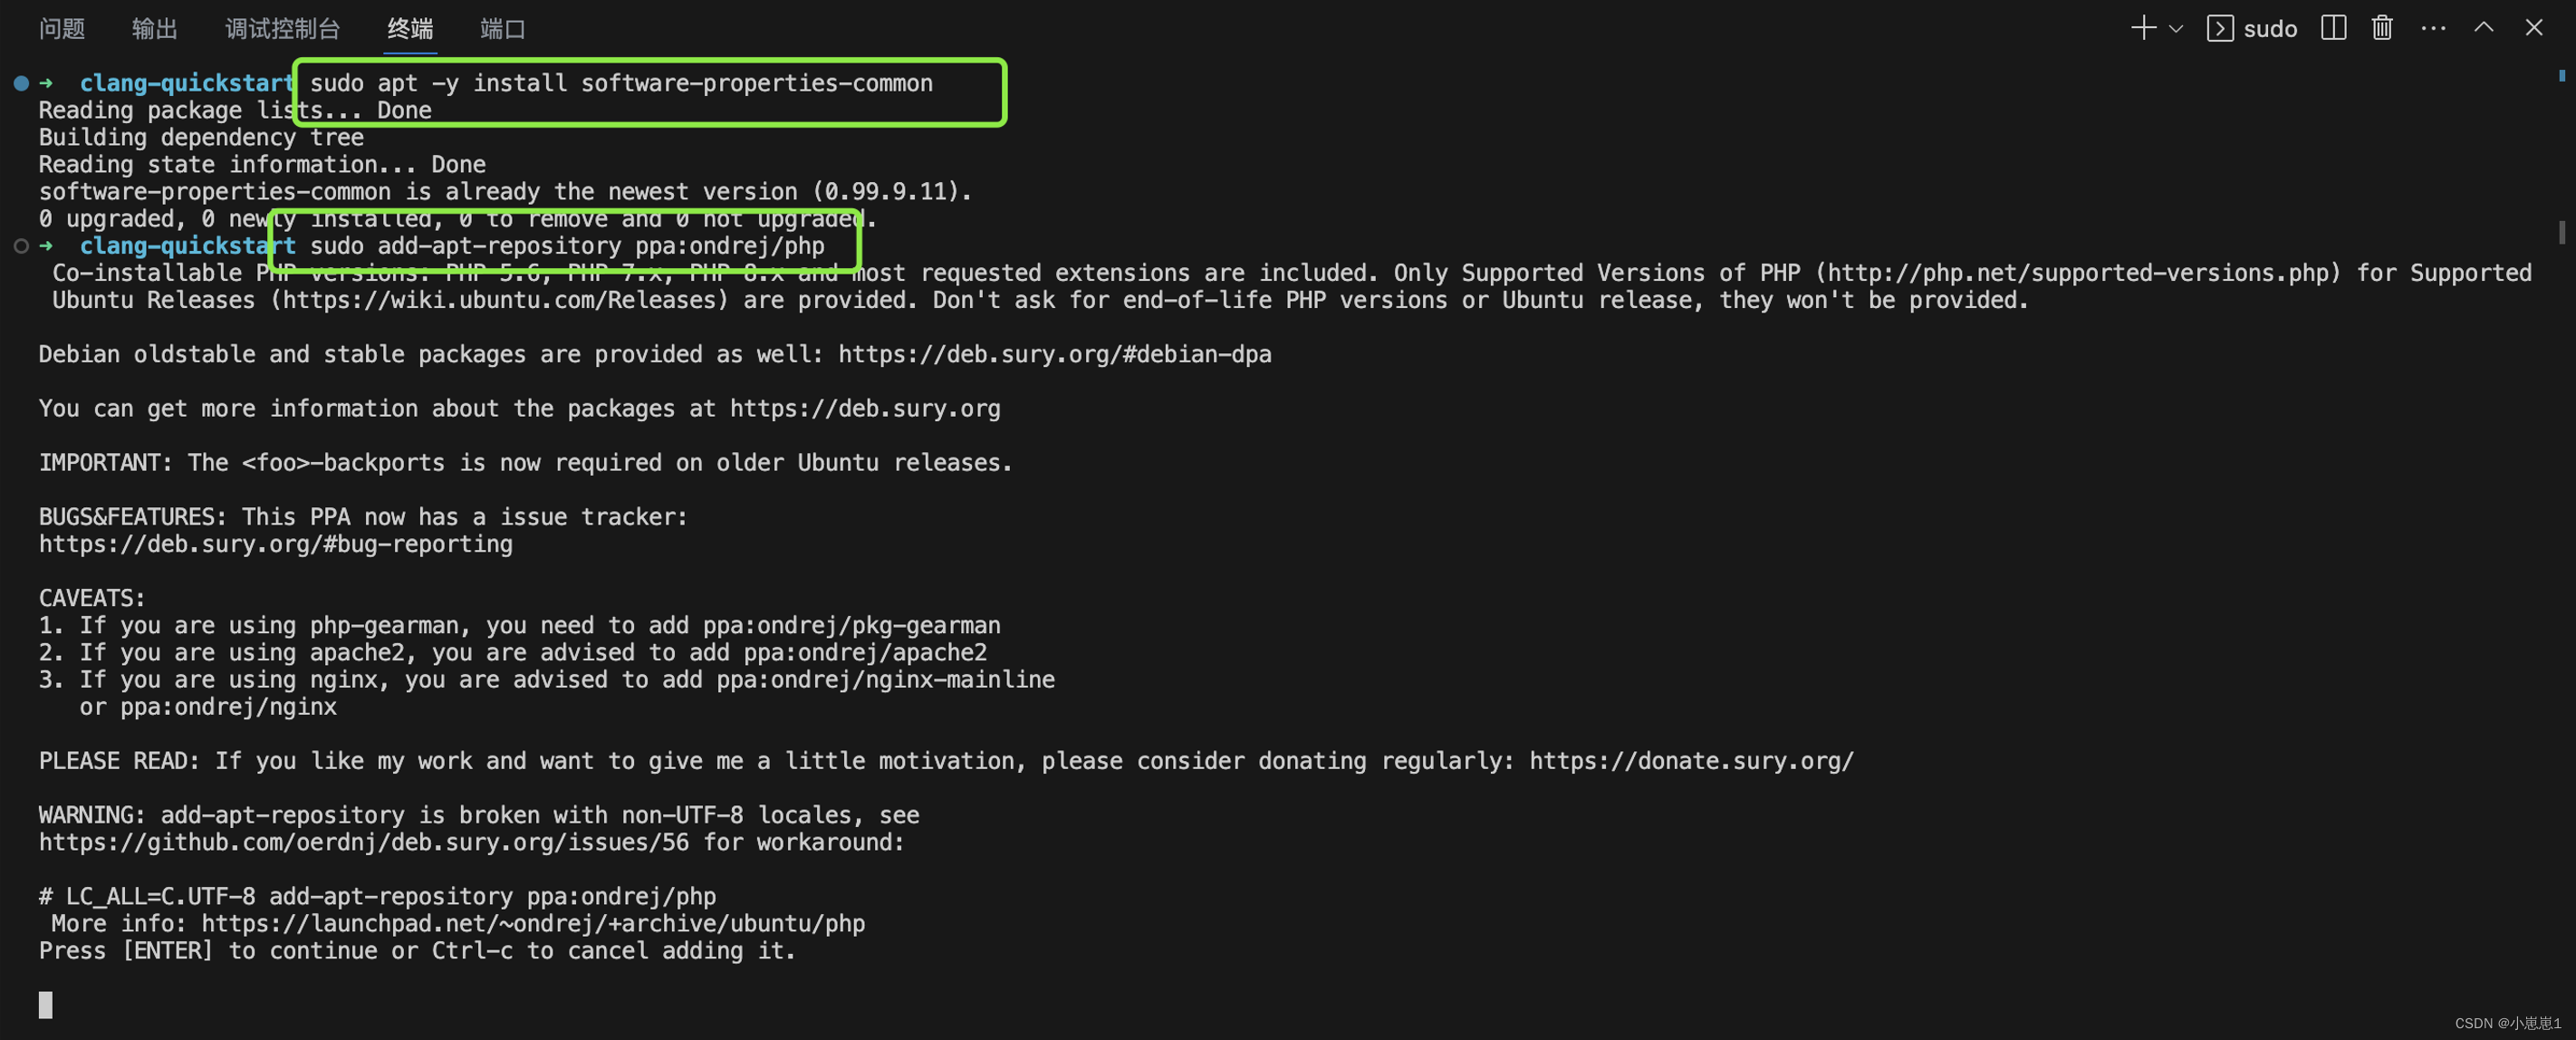Click the terminal shell icon beside sudo
The height and width of the screenshot is (1040, 2576).
click(x=2220, y=28)
